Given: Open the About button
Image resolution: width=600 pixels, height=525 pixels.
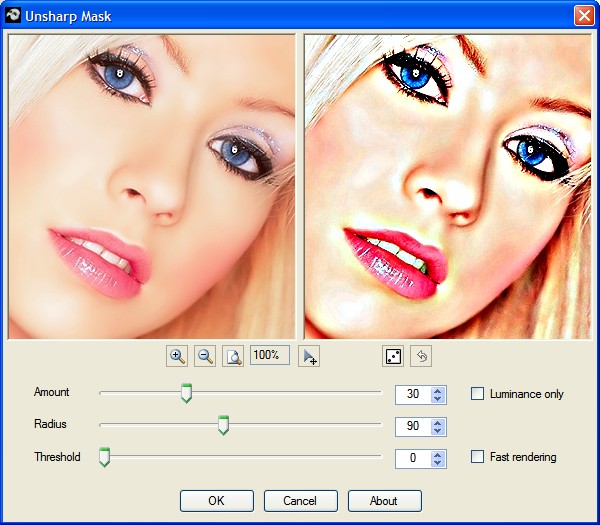Looking at the screenshot, I should [x=385, y=501].
